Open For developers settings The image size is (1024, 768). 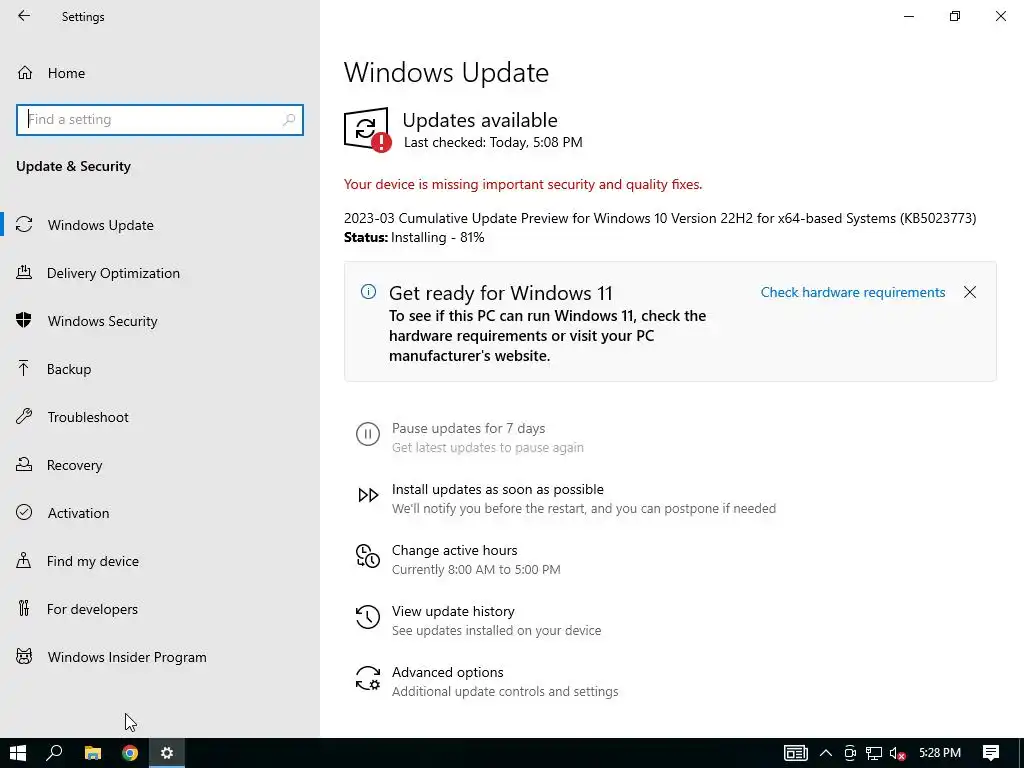pos(160,609)
